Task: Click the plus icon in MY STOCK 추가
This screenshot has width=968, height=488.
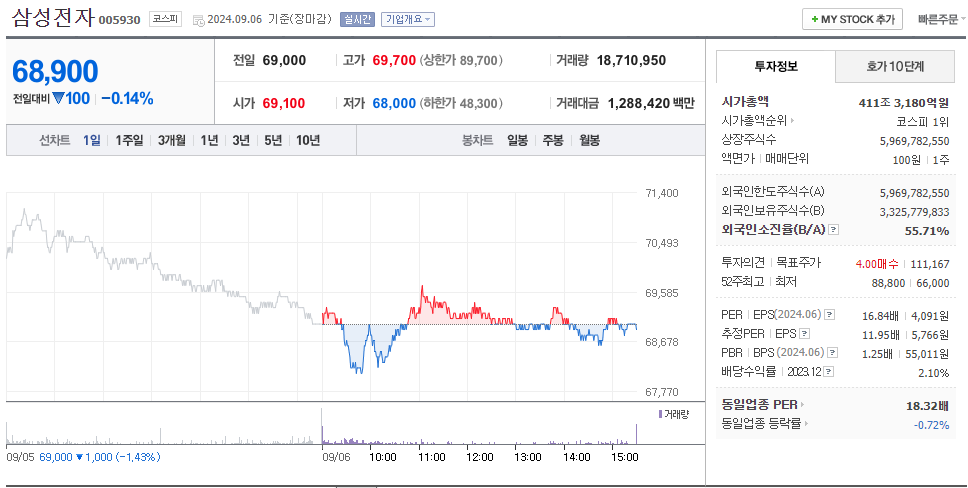Action: coord(815,20)
